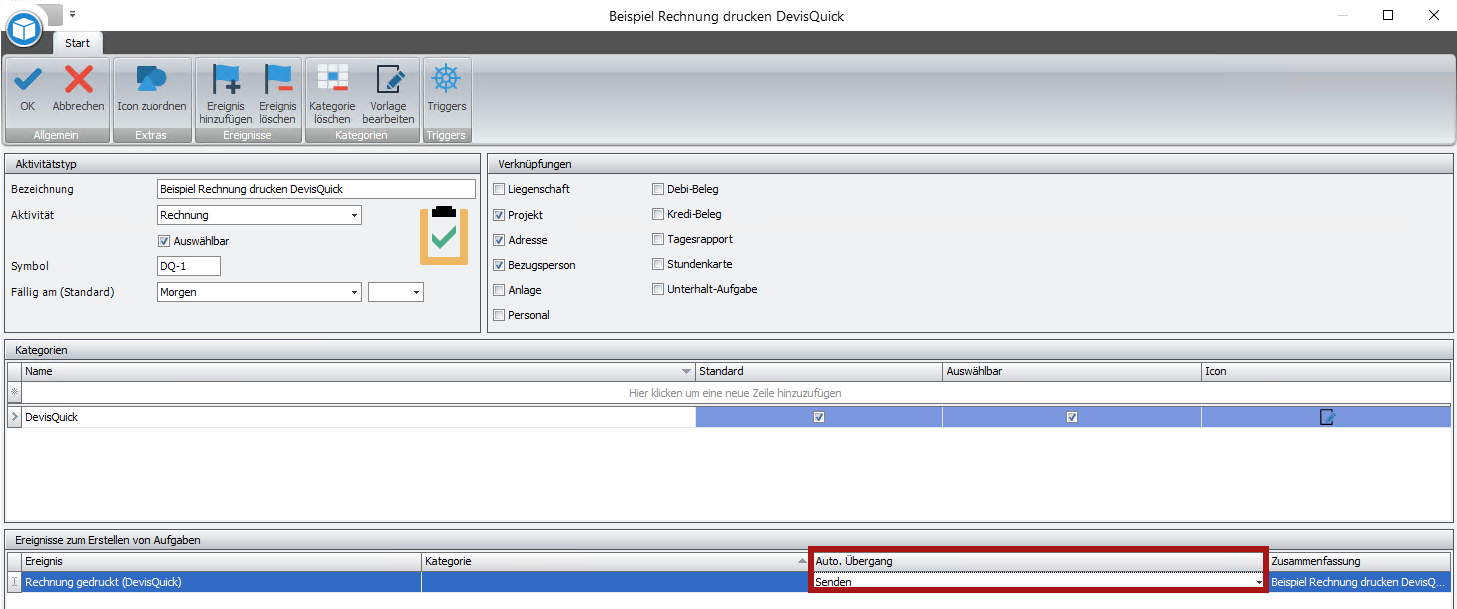Screen dimensions: 1457x609
Task: Enable the Liegenschaft link checkbox
Action: pyautogui.click(x=499, y=189)
